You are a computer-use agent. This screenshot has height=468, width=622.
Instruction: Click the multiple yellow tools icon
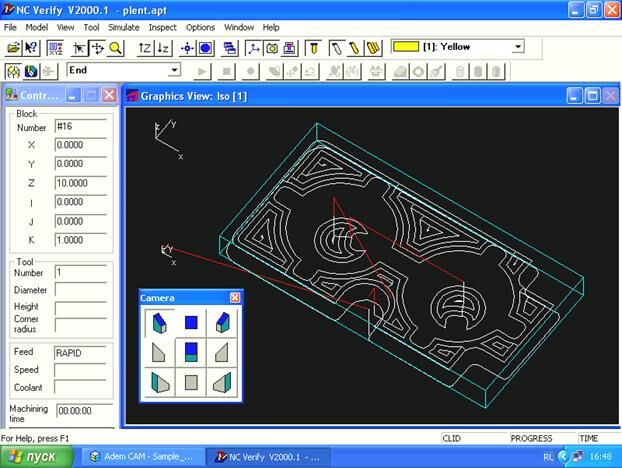373,48
